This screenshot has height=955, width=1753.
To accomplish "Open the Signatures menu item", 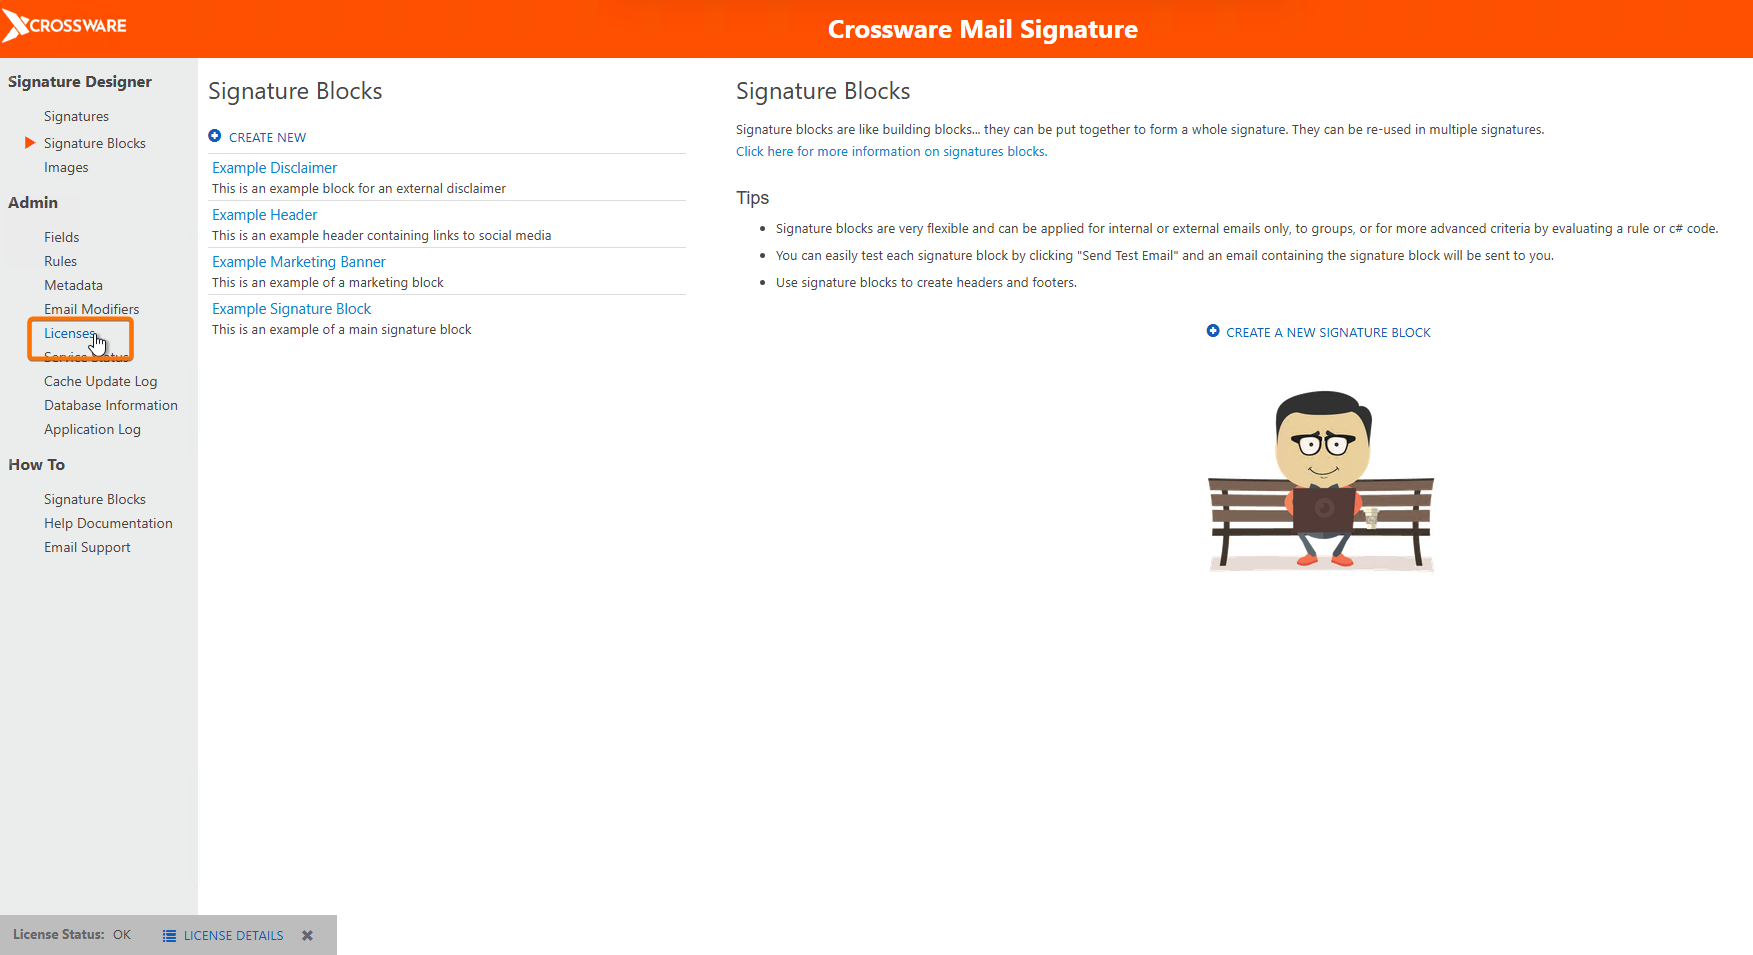I will click(x=76, y=117).
